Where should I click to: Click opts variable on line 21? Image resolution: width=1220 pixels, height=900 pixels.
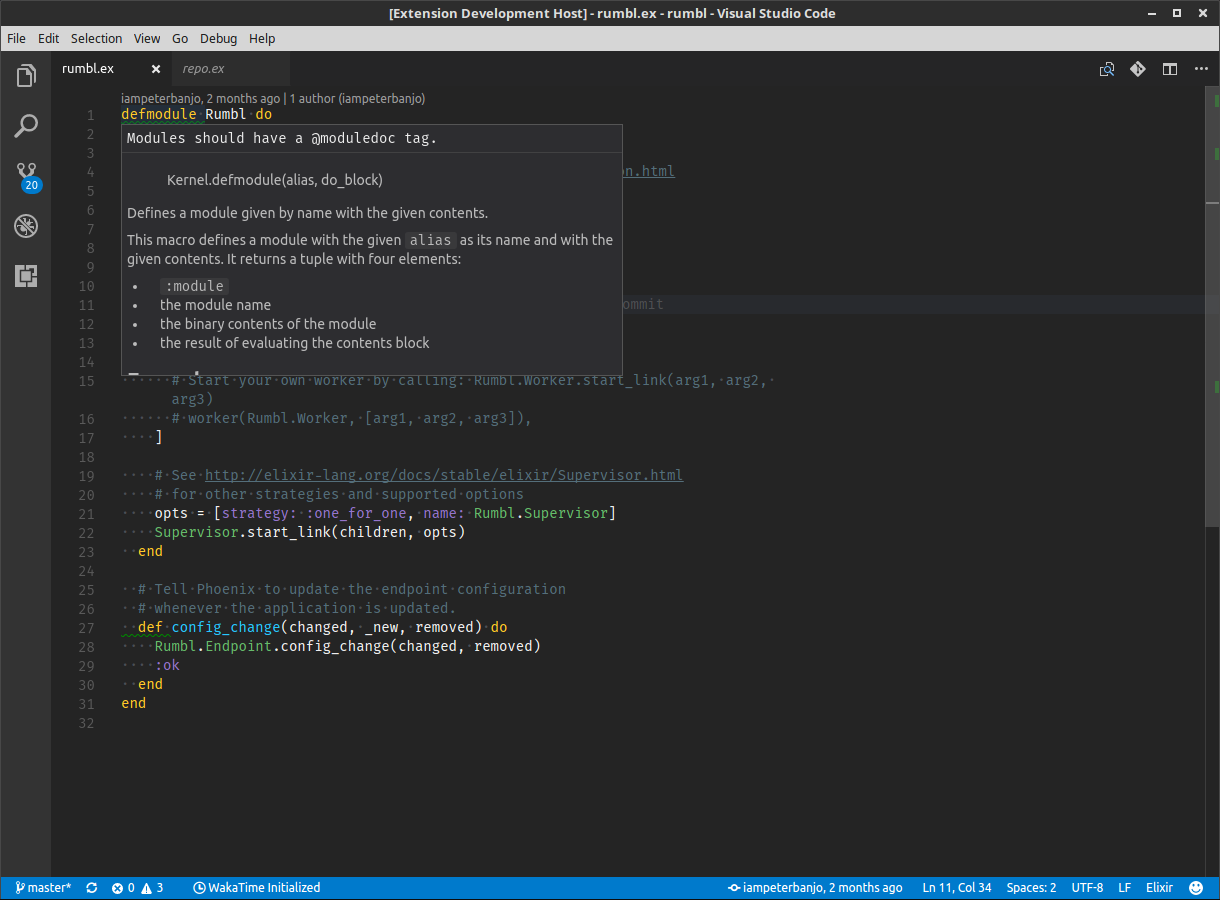(x=171, y=513)
